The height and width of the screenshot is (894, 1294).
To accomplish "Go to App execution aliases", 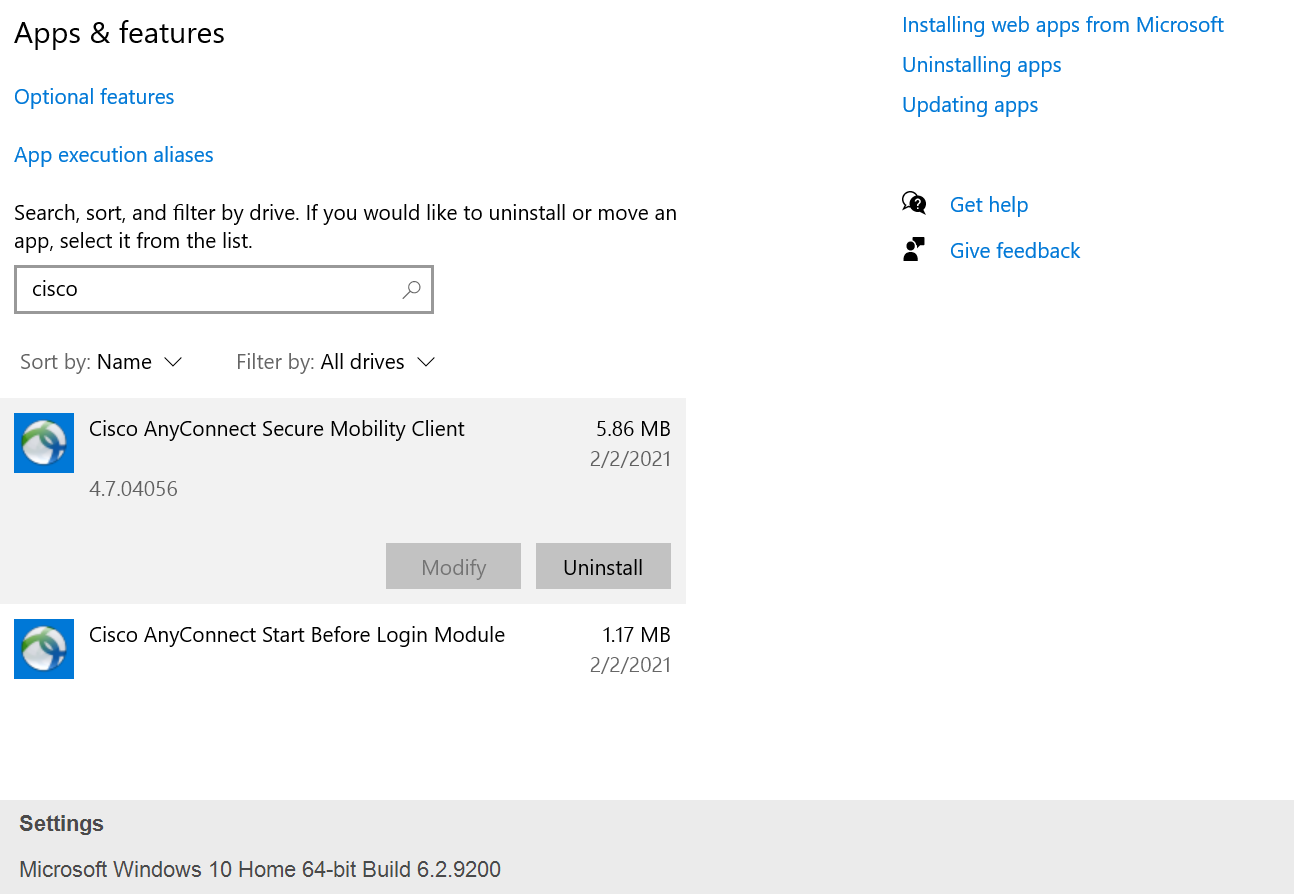I will (114, 155).
